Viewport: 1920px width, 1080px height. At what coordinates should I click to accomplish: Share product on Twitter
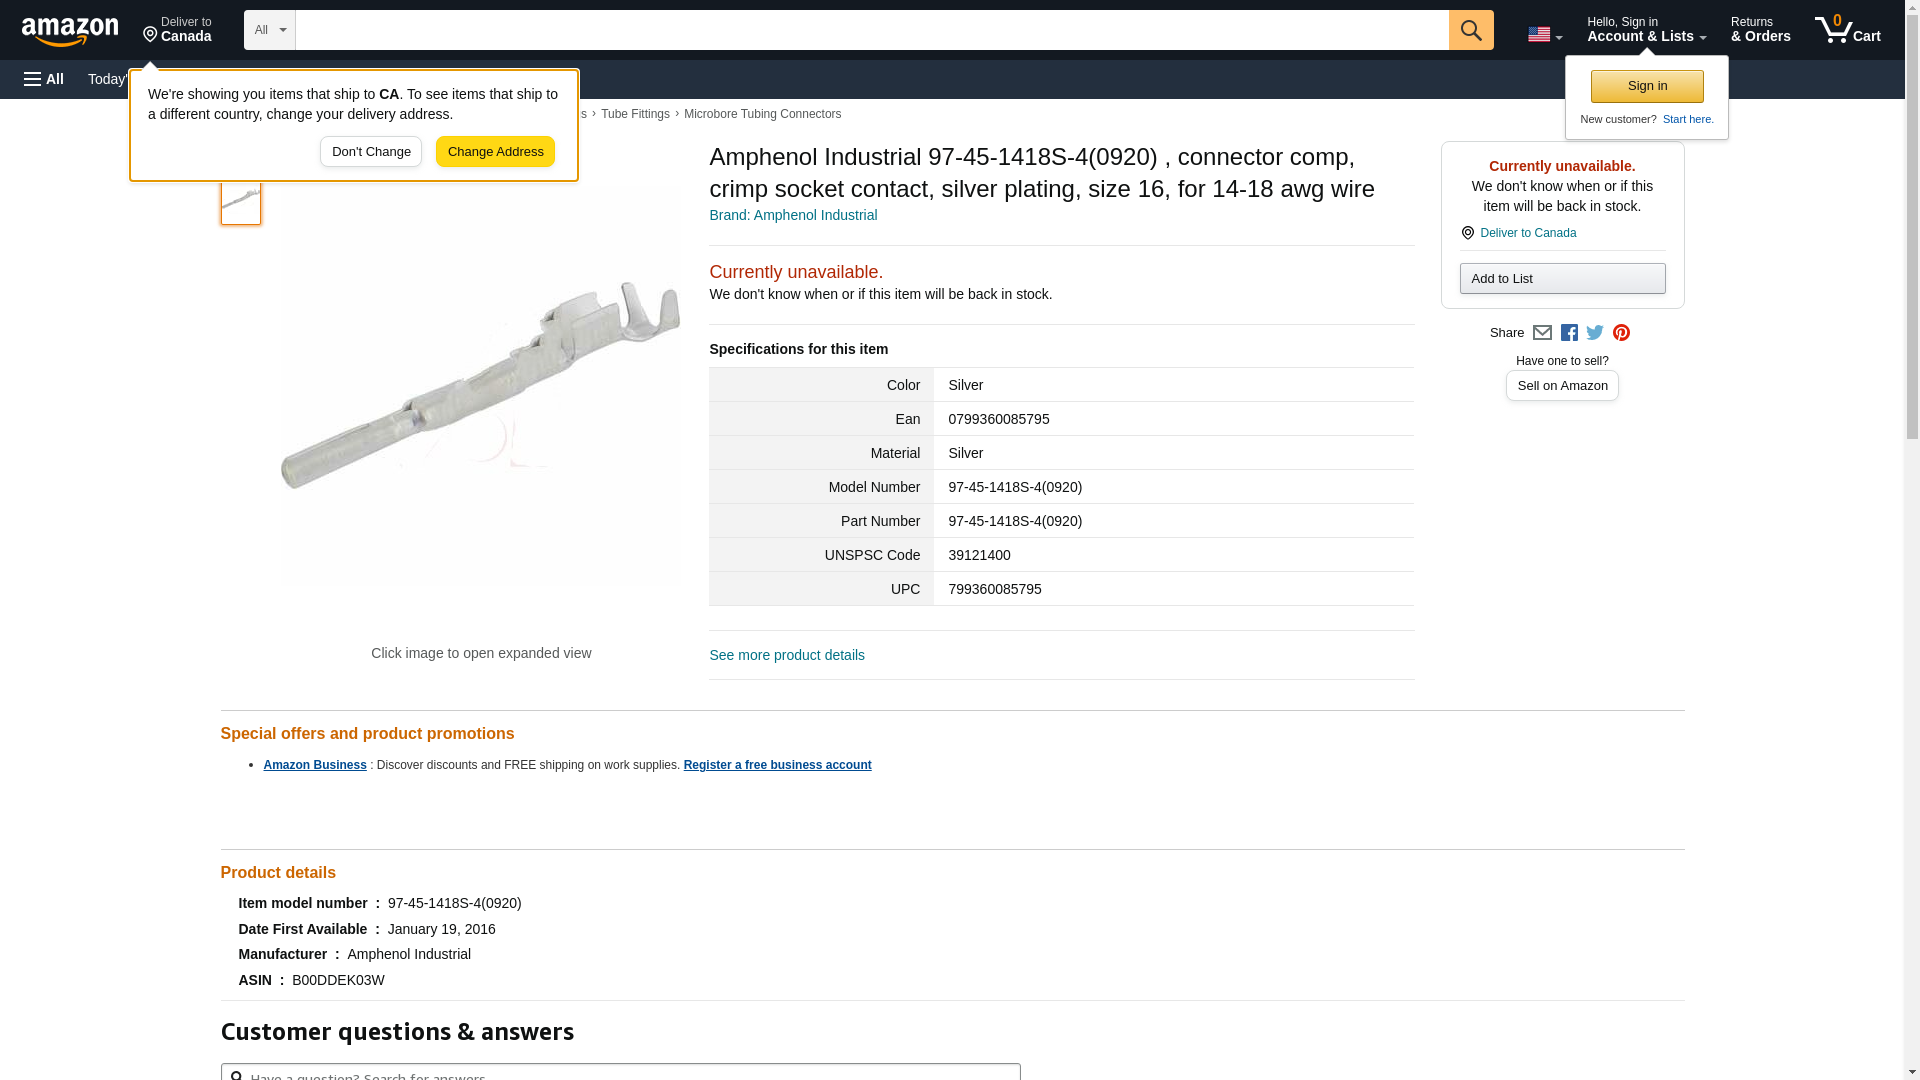tap(1595, 333)
